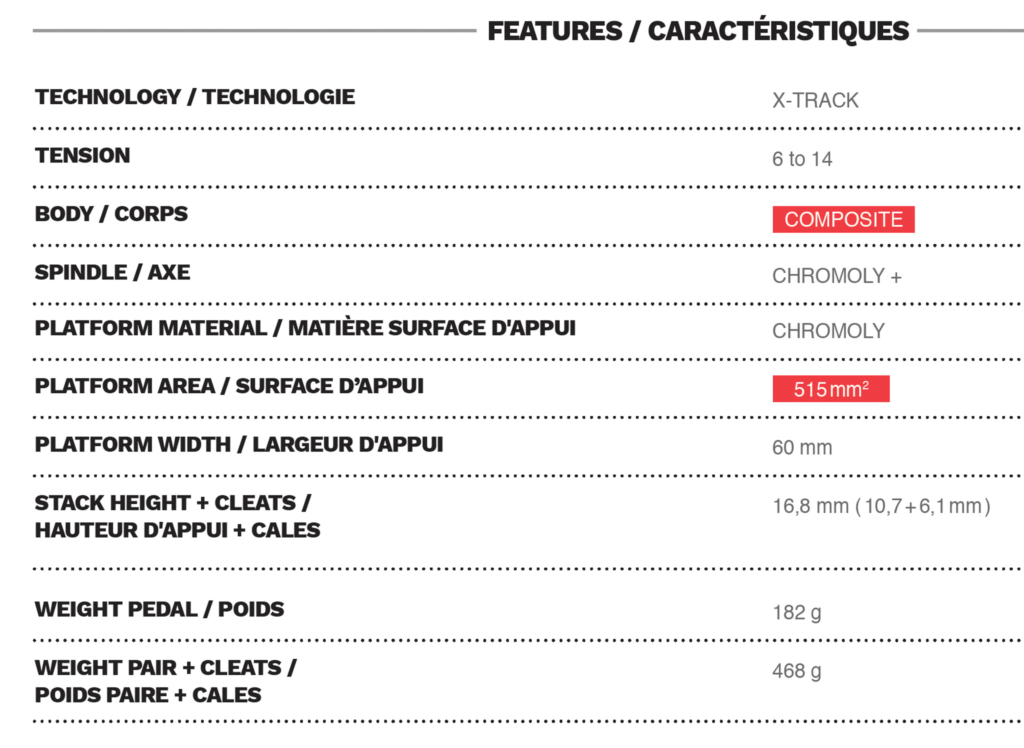This screenshot has width=1024, height=748.
Task: Select the Platform Width / Largeur d'appui label
Action: pos(239,444)
